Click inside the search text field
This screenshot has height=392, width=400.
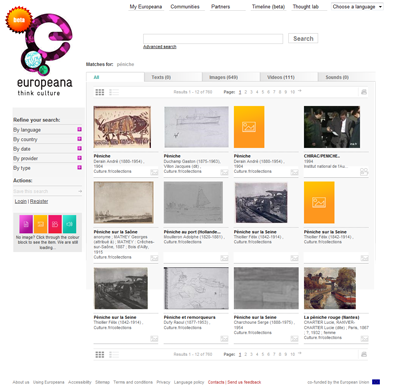coord(213,39)
